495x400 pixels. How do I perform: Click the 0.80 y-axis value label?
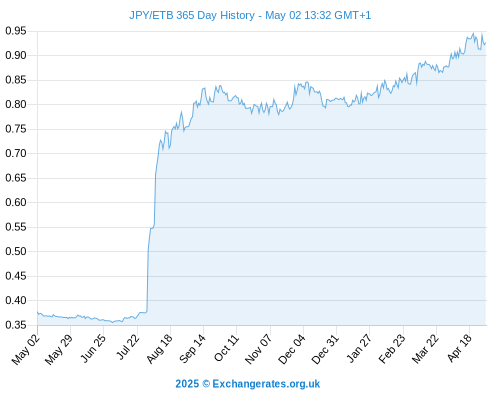pyautogui.click(x=16, y=104)
